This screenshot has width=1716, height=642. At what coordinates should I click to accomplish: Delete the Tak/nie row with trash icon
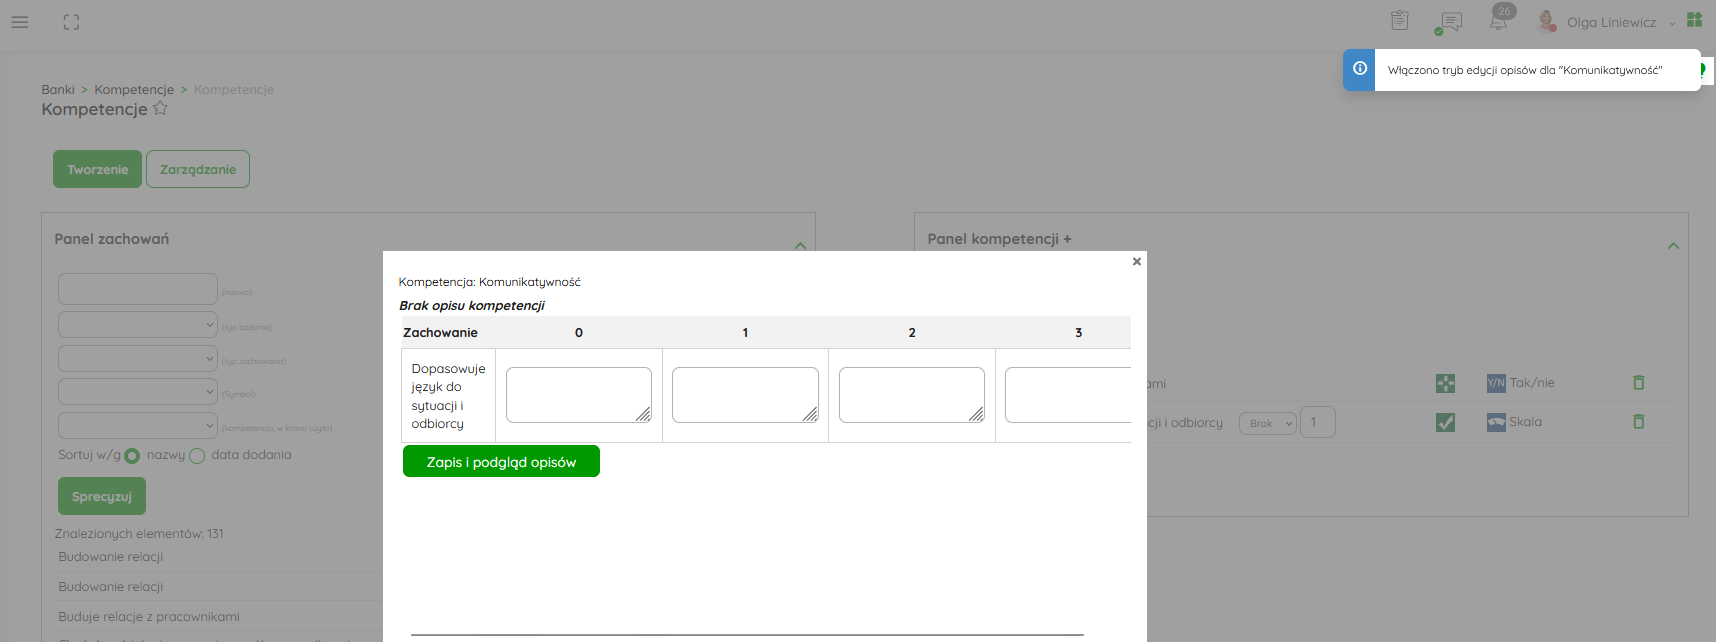coord(1638,383)
